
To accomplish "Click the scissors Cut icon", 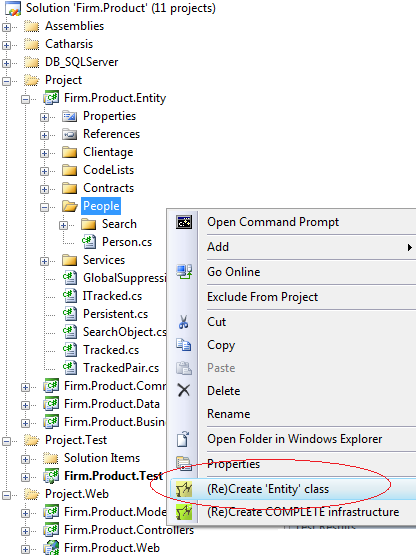I will [x=183, y=322].
